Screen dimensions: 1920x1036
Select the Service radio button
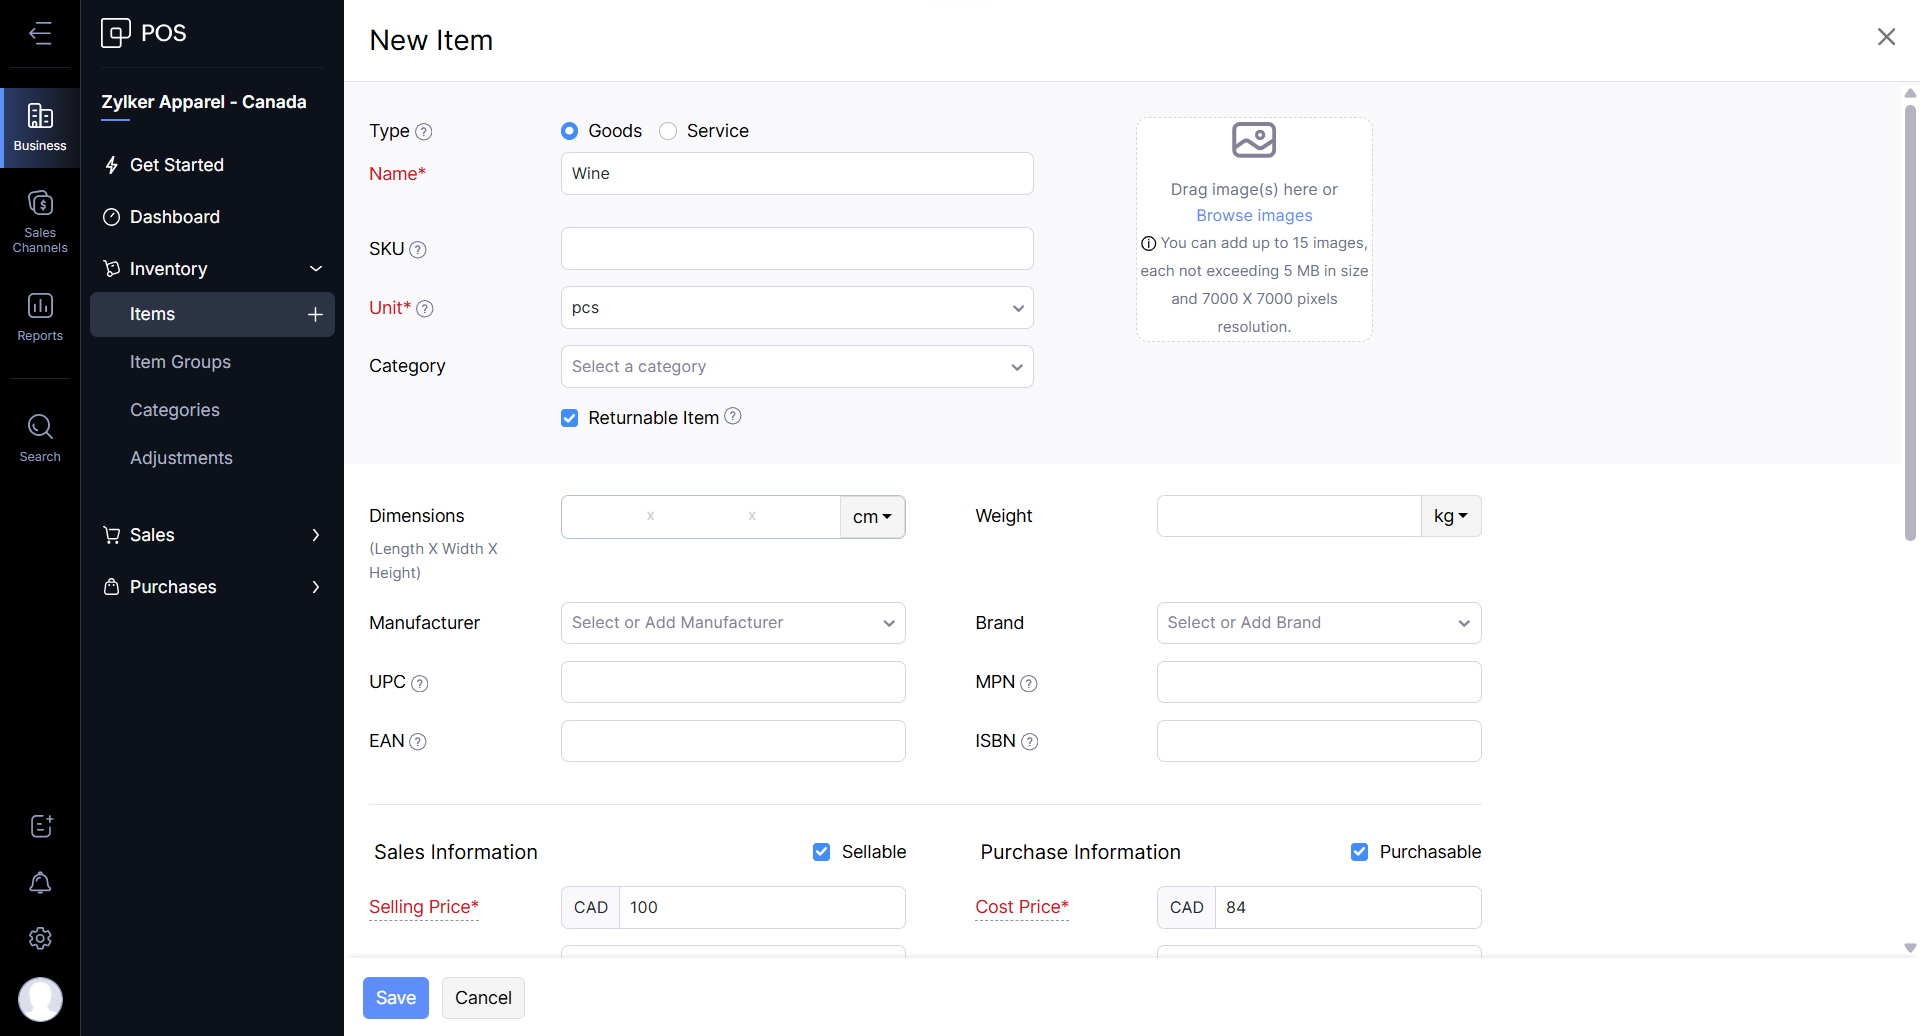[668, 131]
